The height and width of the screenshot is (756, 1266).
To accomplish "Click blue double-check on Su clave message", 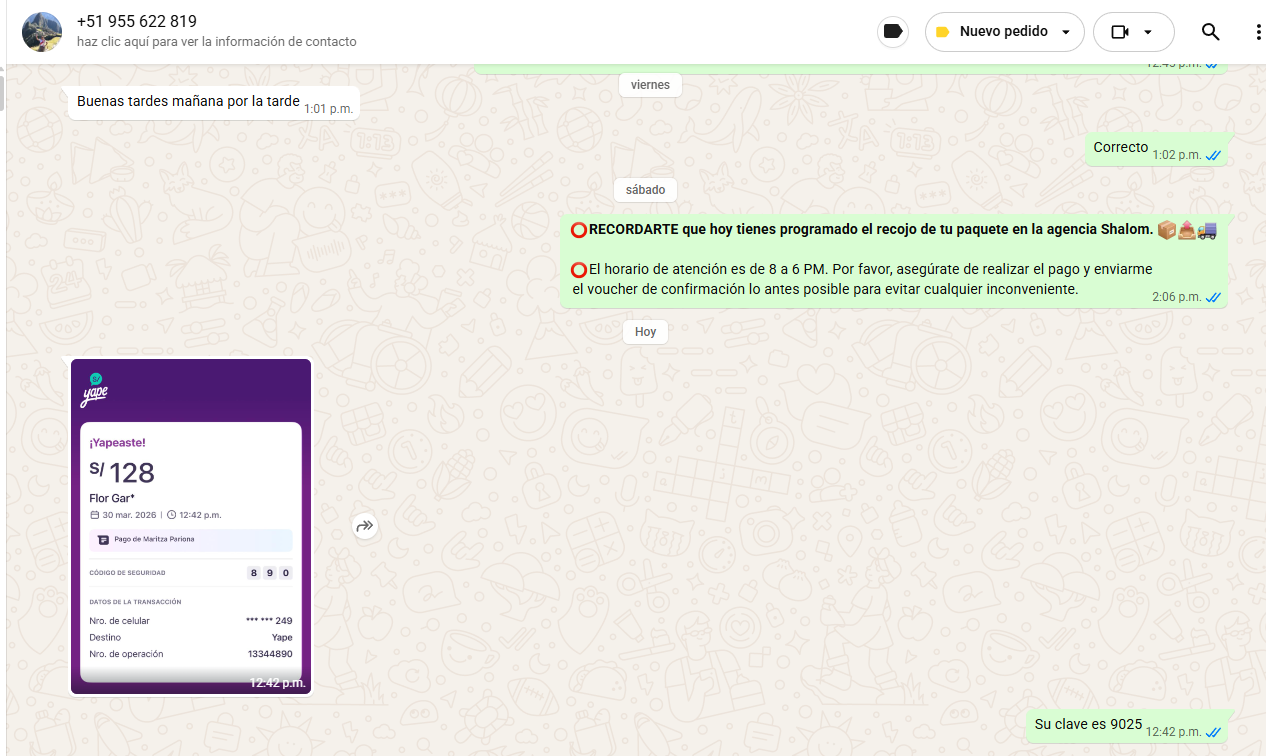I will 1213,732.
